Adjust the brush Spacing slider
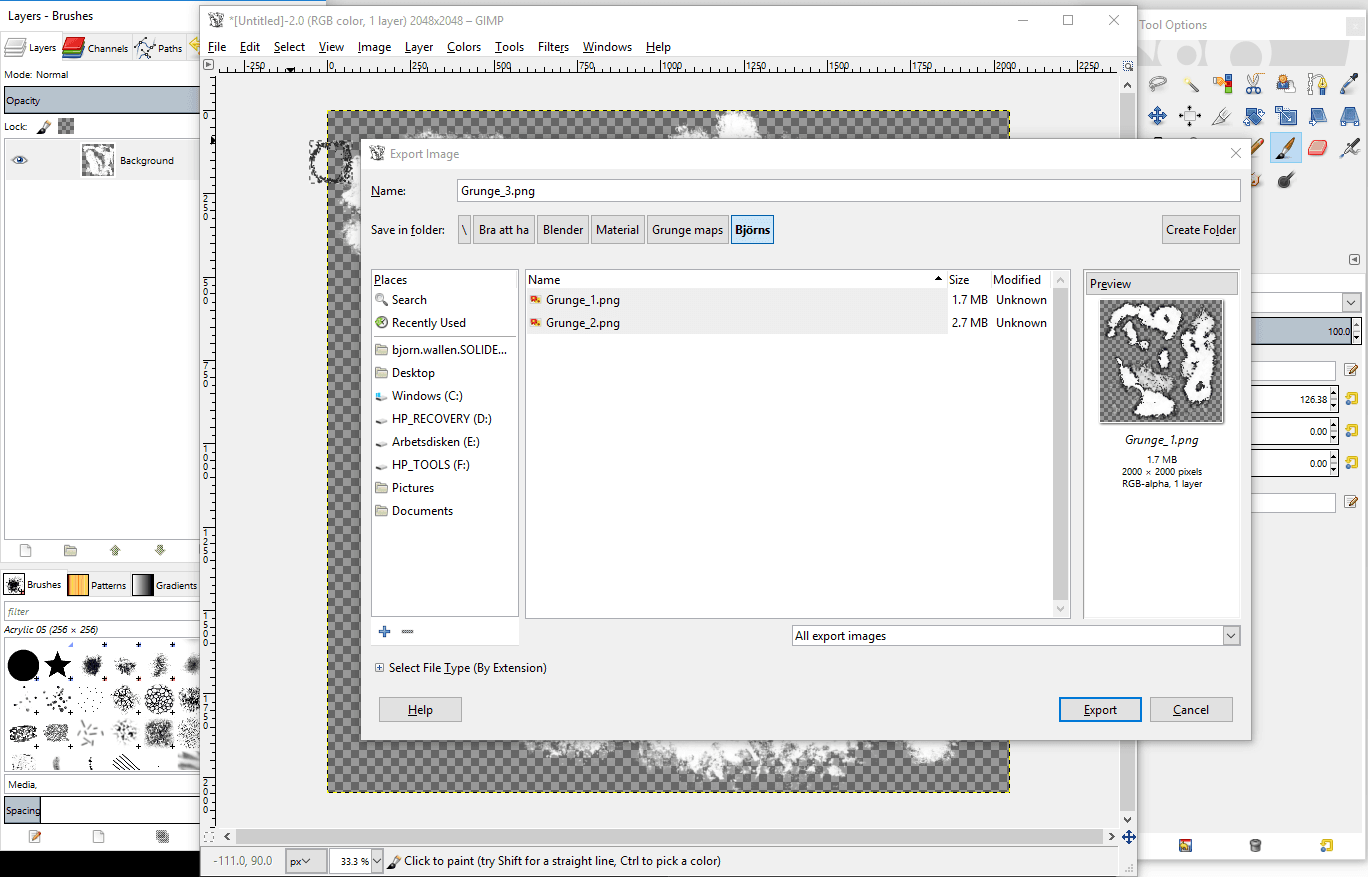1368x877 pixels. pos(100,810)
